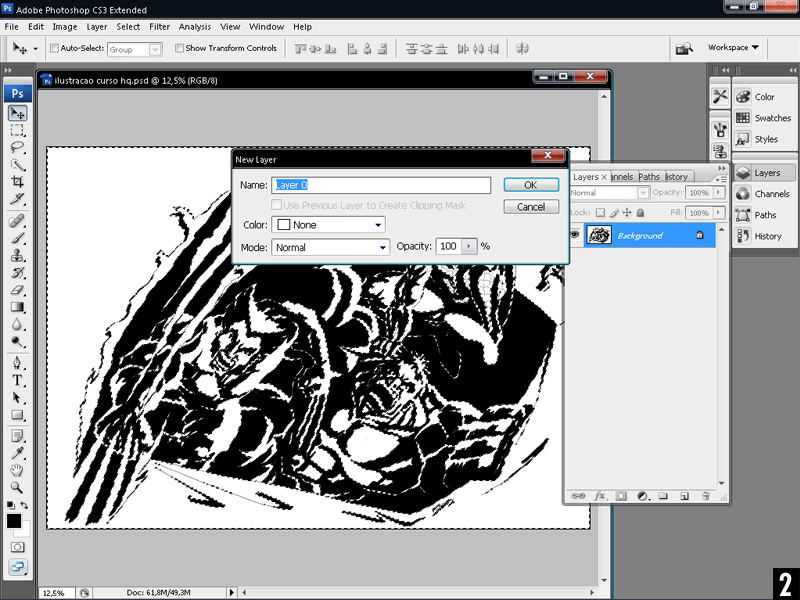Open the Color dropdown in New Layer dialog
The height and width of the screenshot is (600, 800).
[328, 225]
